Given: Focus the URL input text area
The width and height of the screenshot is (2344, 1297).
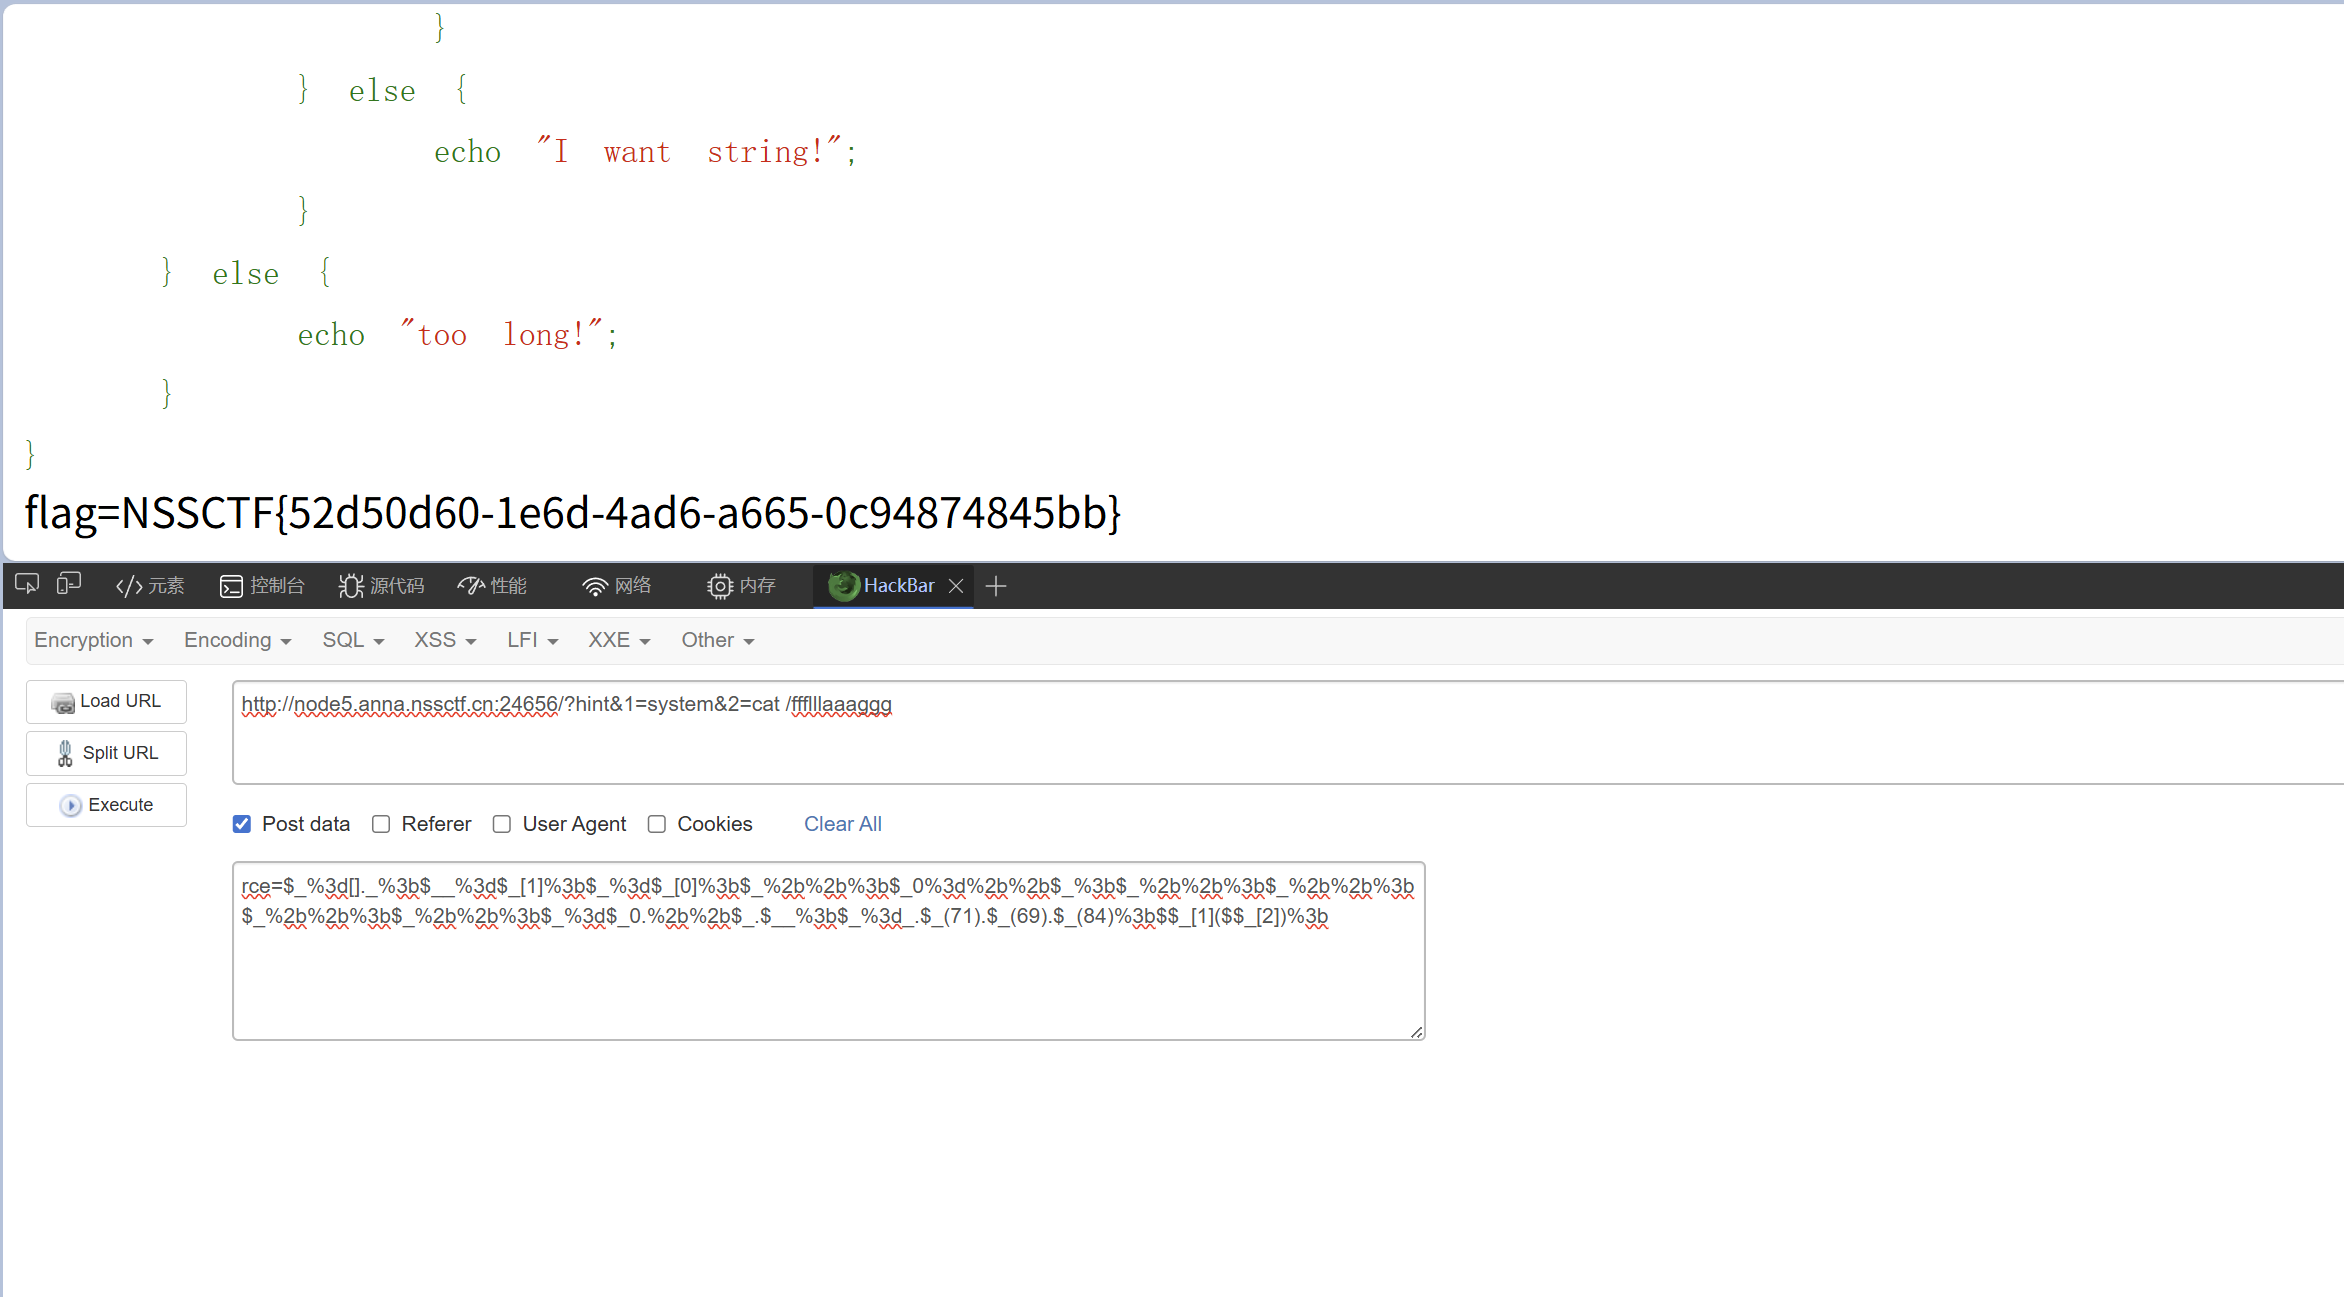Looking at the screenshot, I should tap(1288, 733).
